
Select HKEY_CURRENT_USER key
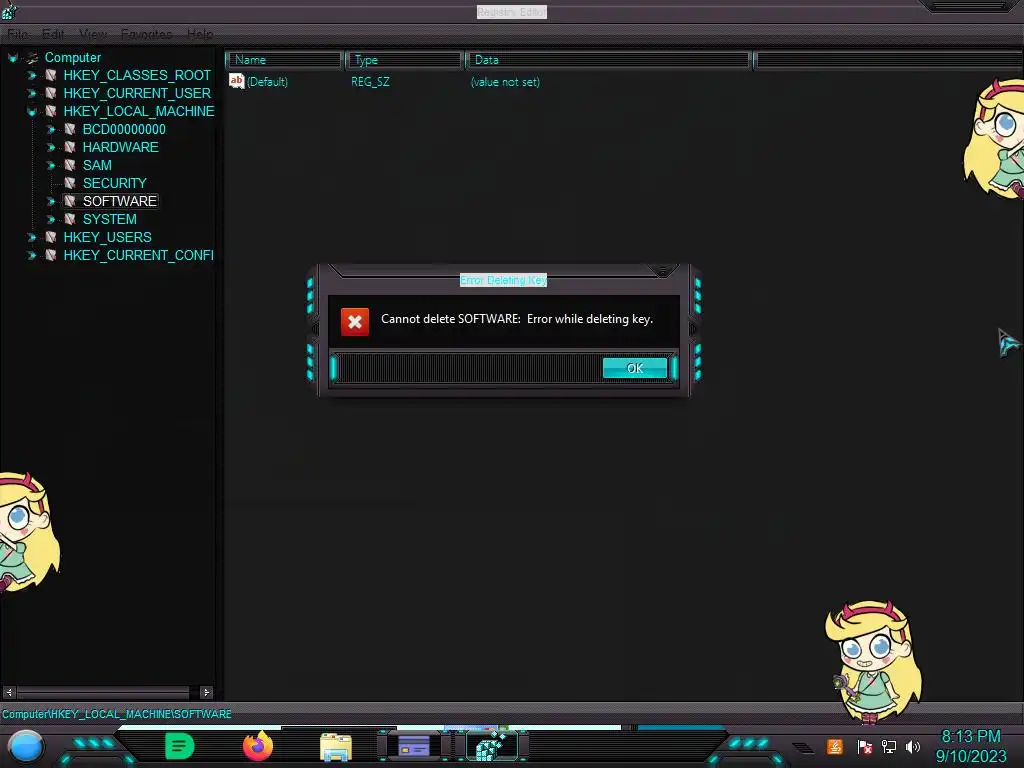(137, 93)
